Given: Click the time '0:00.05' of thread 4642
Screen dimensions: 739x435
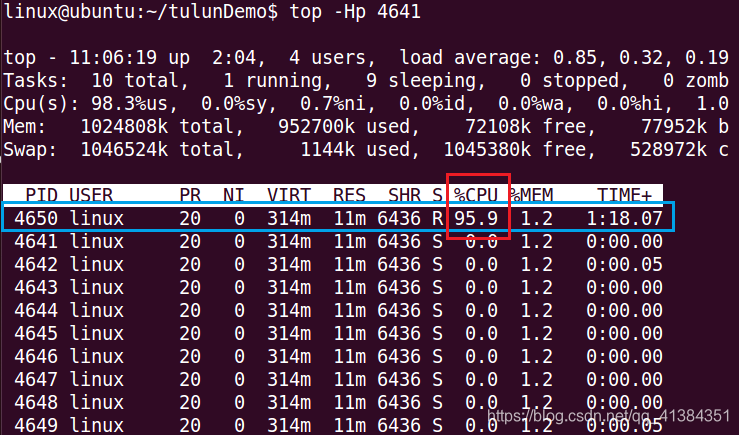Looking at the screenshot, I should click(x=624, y=264).
